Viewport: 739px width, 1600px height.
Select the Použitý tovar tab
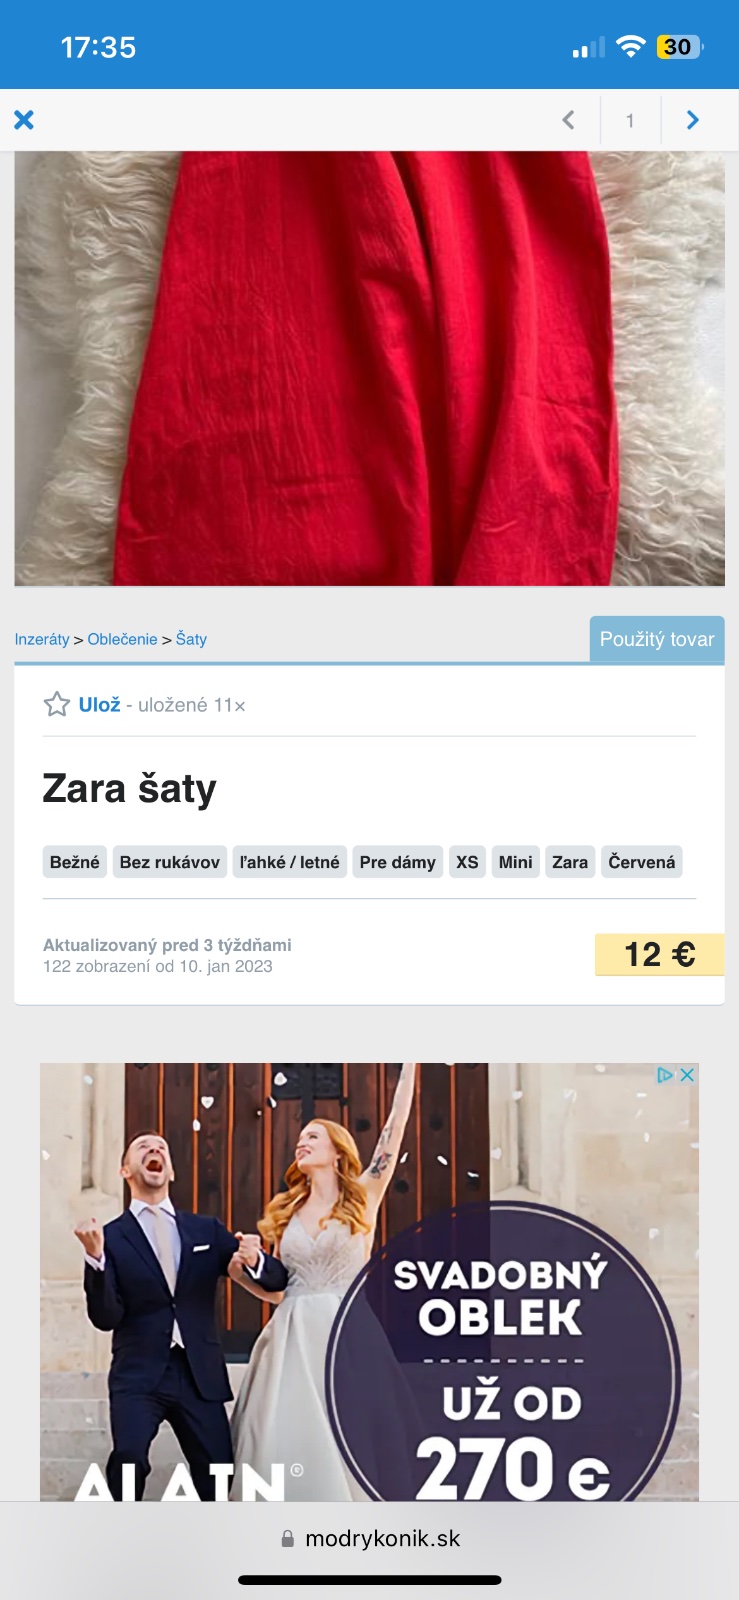[657, 639]
